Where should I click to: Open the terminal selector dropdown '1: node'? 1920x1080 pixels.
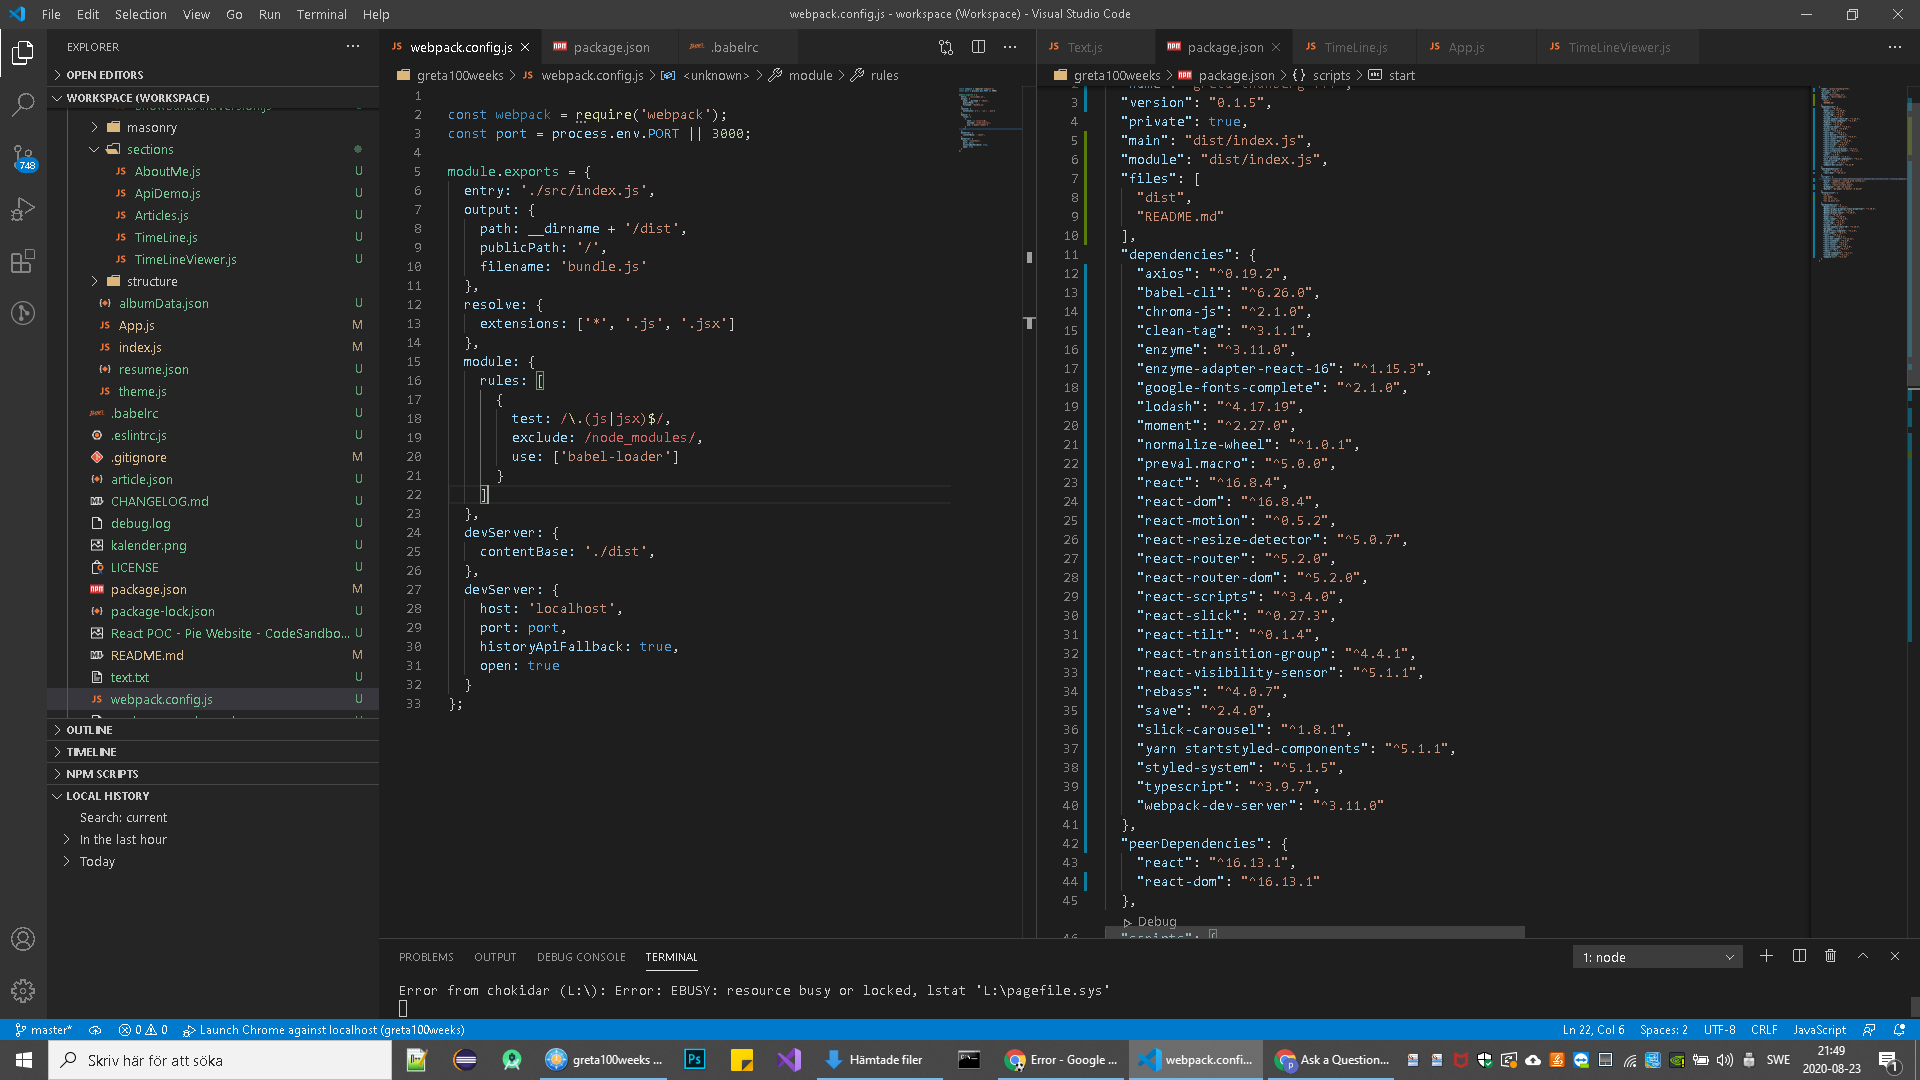[x=1657, y=957]
